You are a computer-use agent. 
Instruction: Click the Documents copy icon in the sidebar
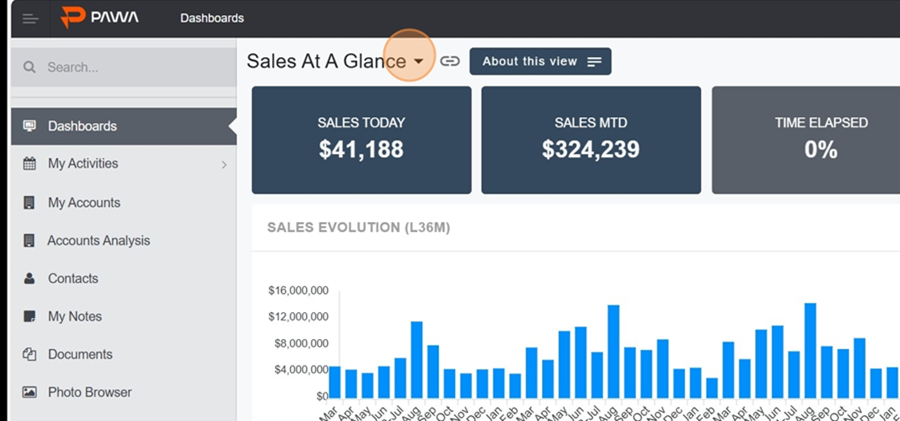29,355
